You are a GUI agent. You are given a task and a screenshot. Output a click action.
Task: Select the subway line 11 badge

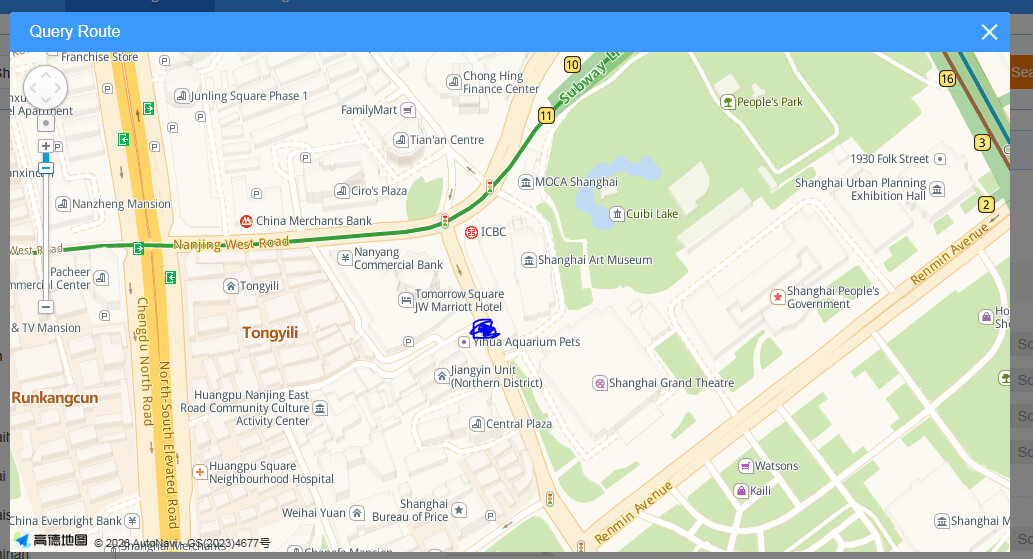(x=545, y=116)
